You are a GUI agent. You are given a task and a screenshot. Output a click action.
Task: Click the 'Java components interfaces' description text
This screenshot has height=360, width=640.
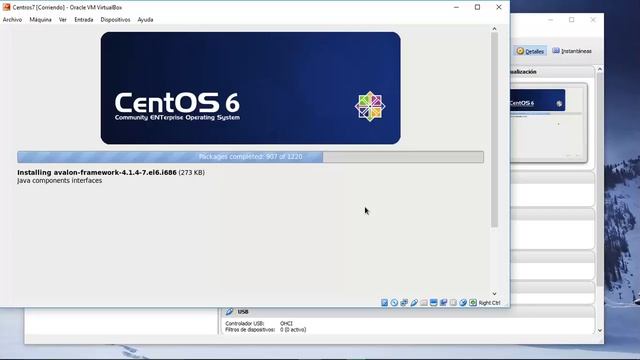point(60,180)
